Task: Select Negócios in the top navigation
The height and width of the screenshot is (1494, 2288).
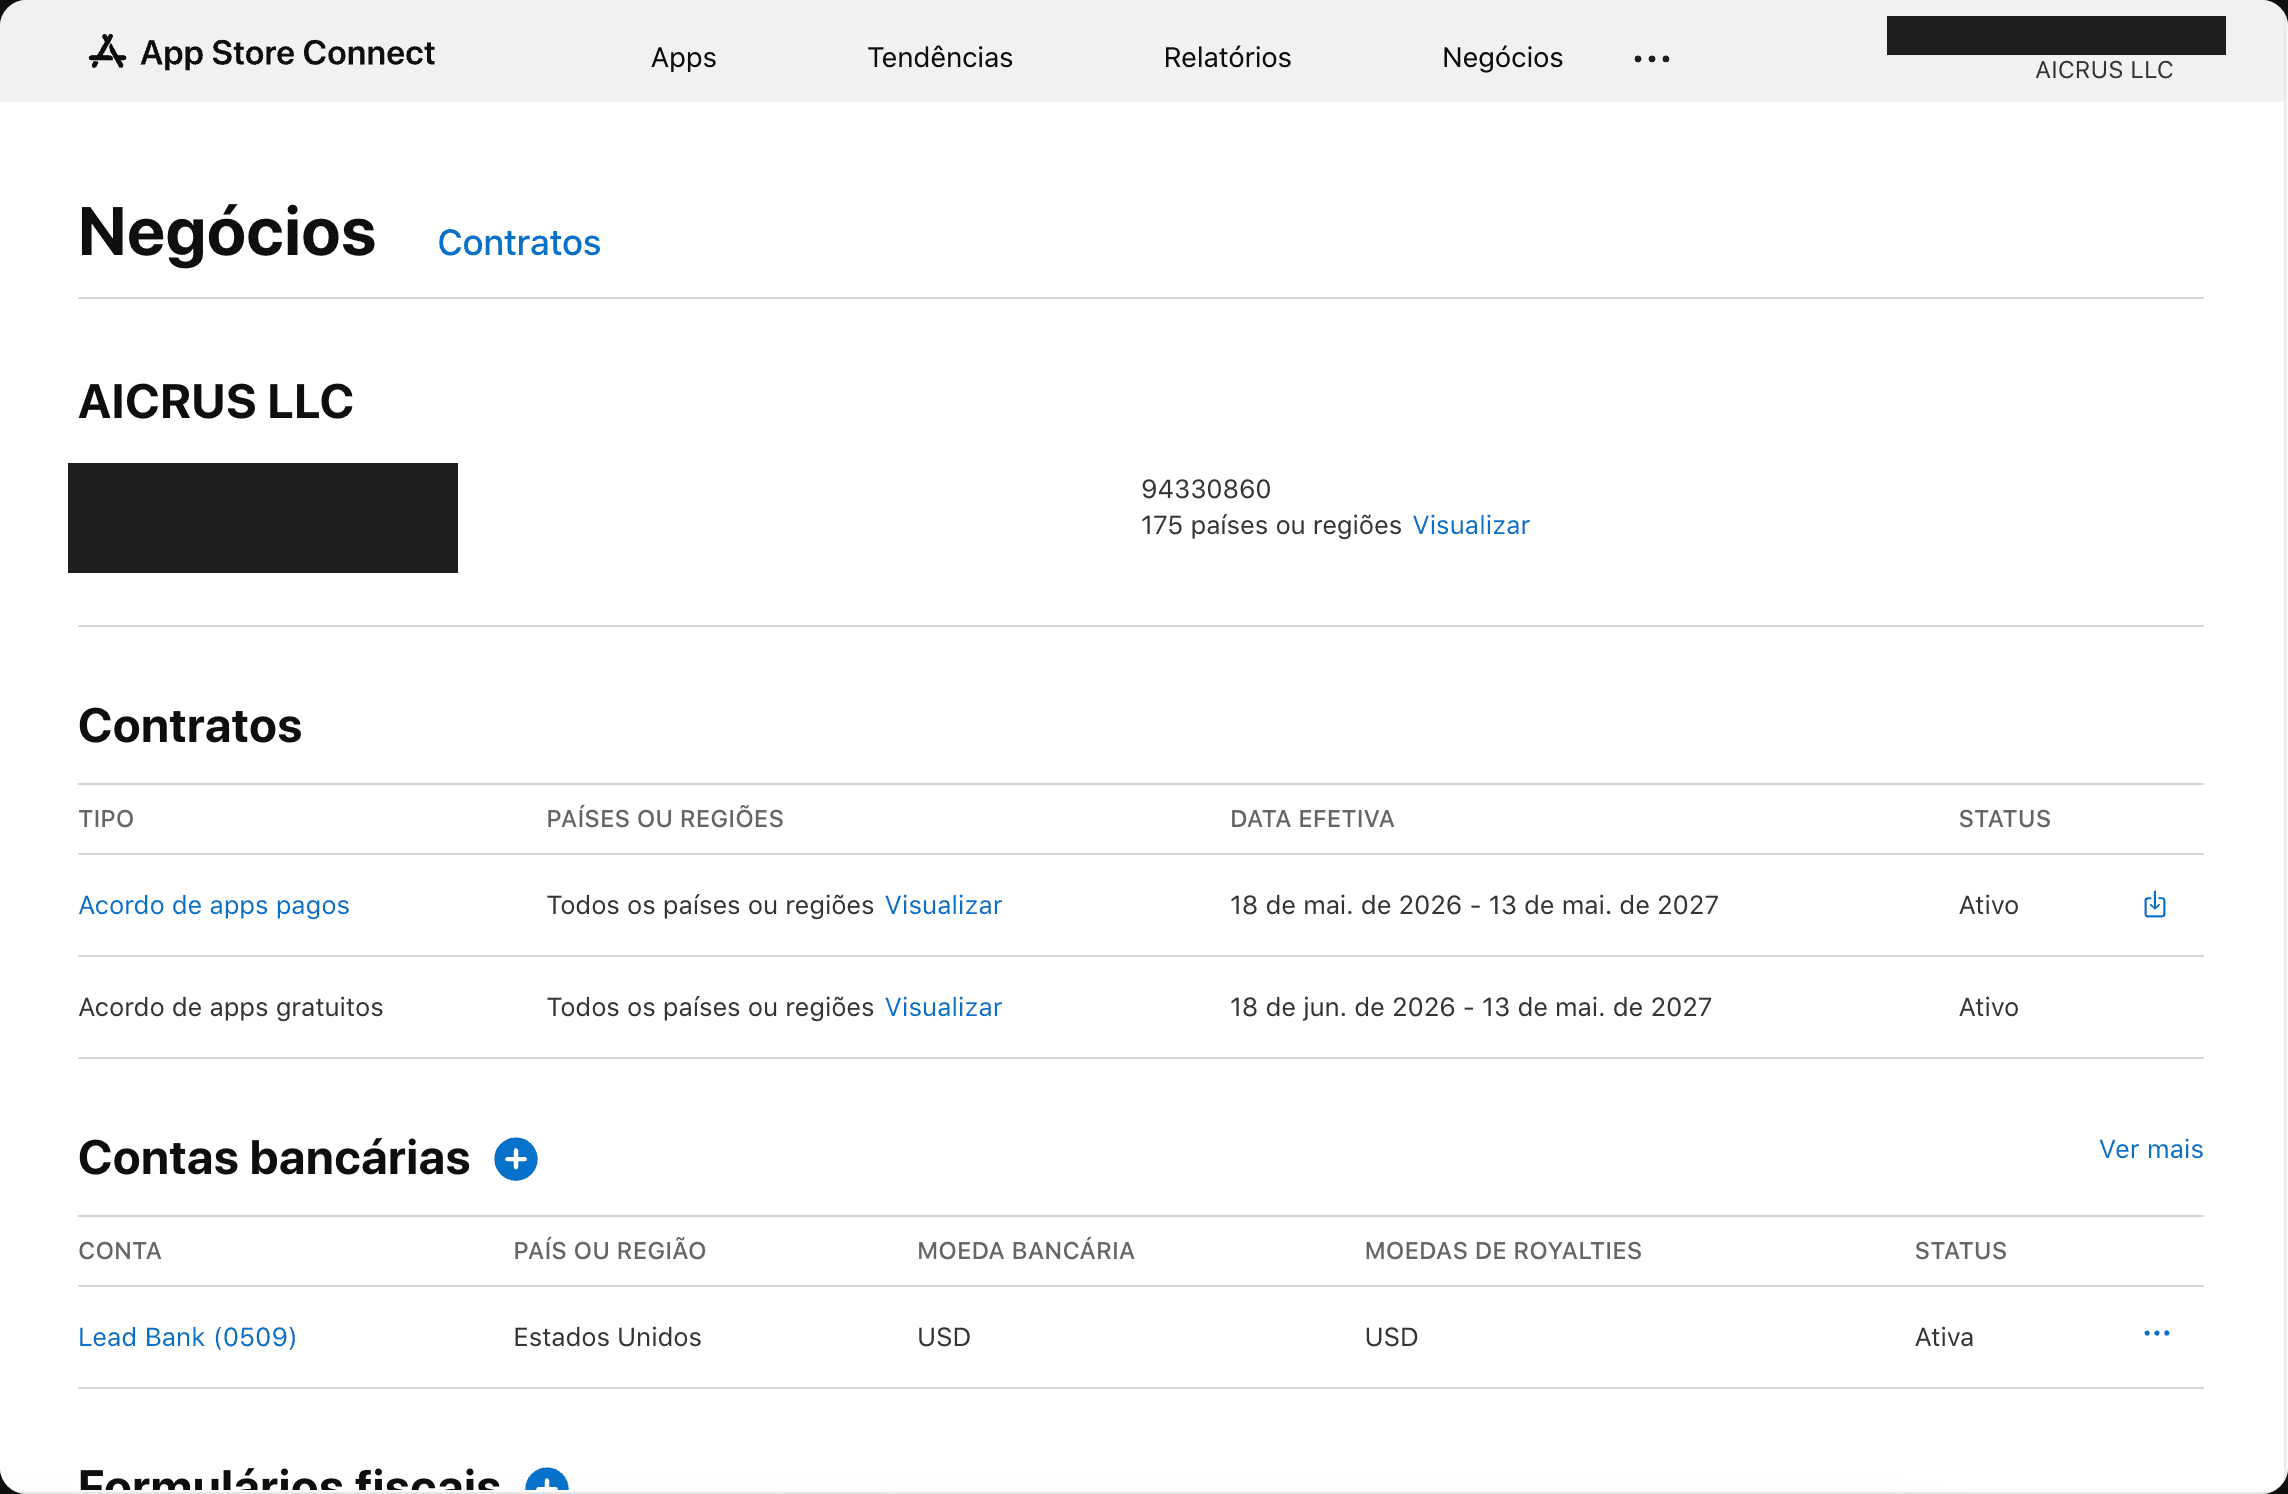Action: (x=1502, y=58)
